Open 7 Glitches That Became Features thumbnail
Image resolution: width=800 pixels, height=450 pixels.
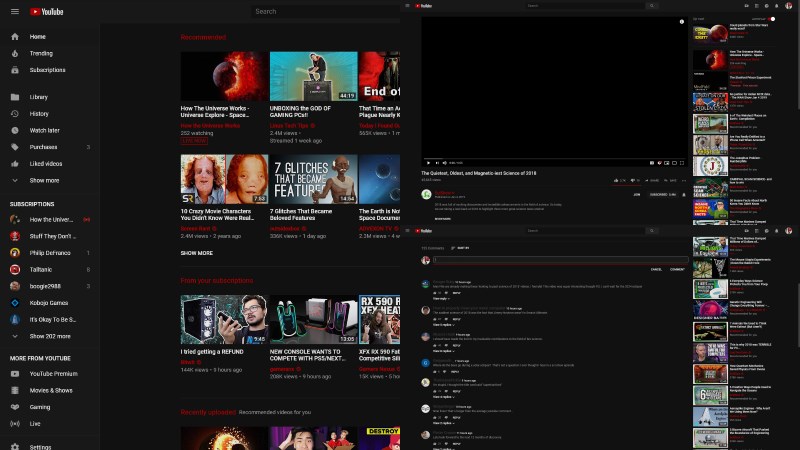click(314, 179)
